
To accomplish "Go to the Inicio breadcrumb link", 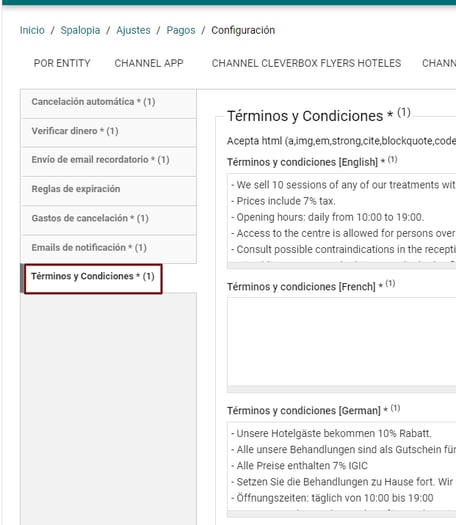I will tap(32, 30).
